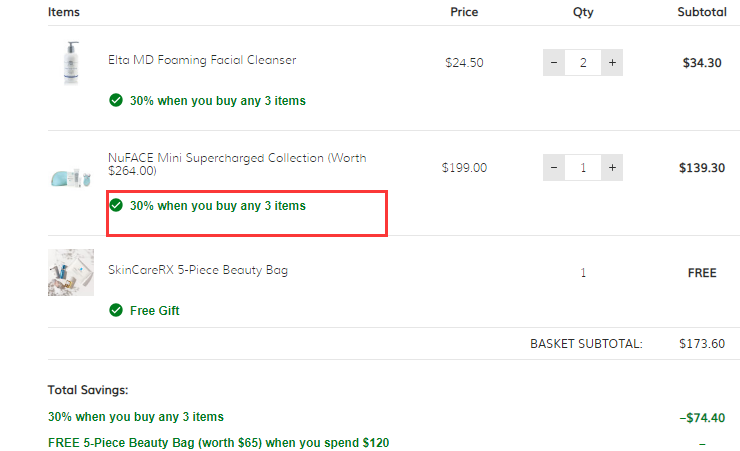This screenshot has height=451, width=740.
Task: Click the 30% offer text under Elta MD
Action: point(218,101)
